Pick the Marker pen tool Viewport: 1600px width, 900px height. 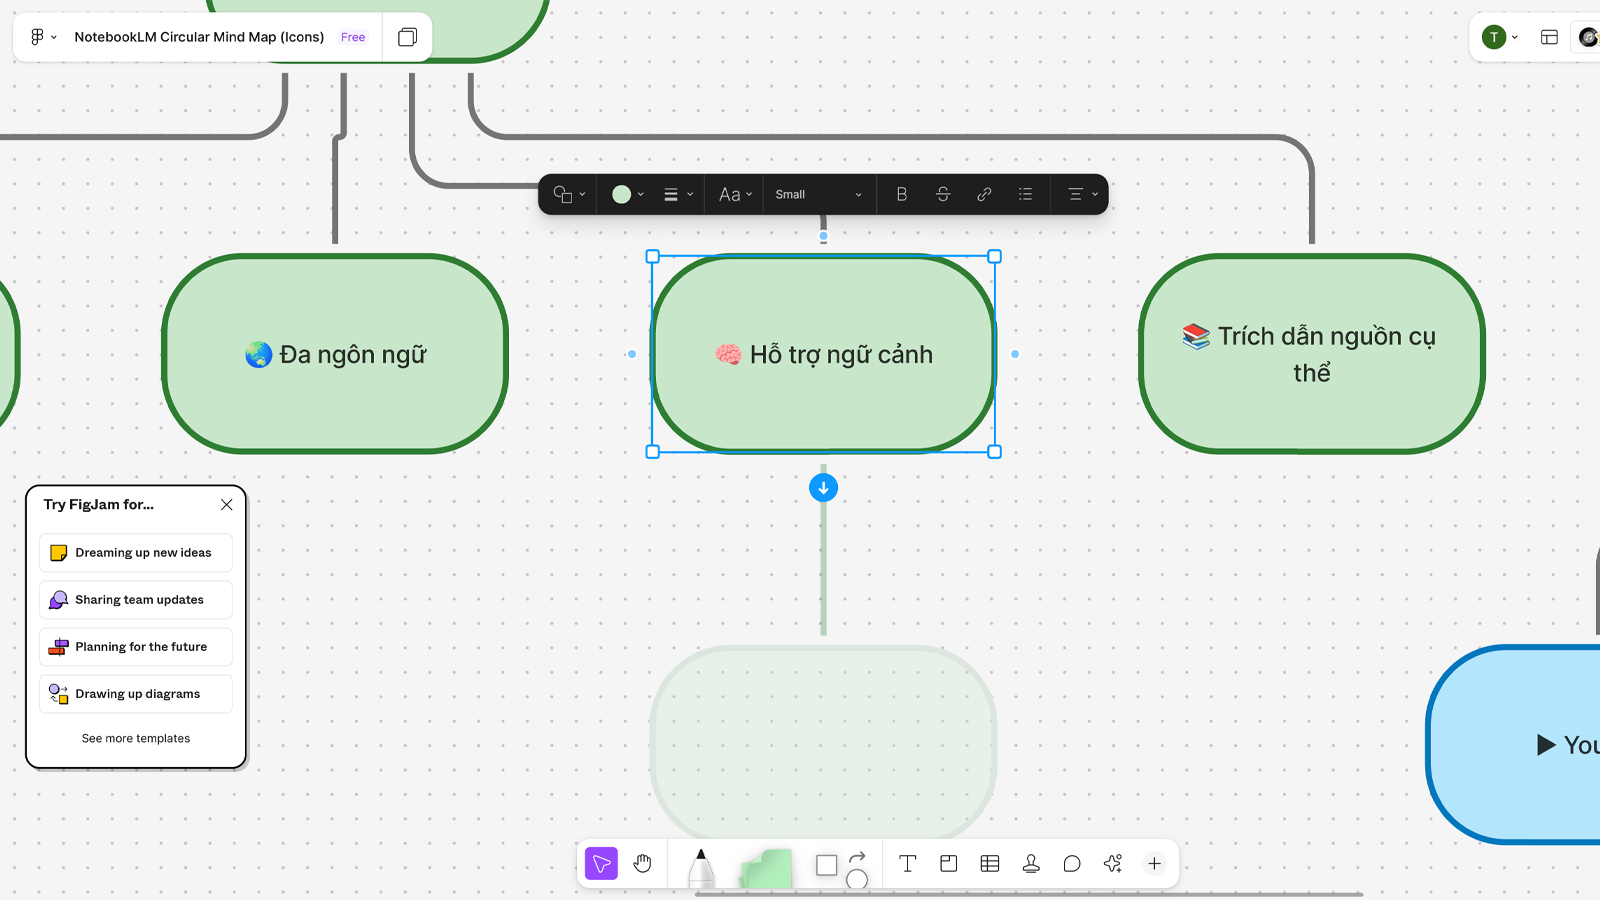point(701,867)
